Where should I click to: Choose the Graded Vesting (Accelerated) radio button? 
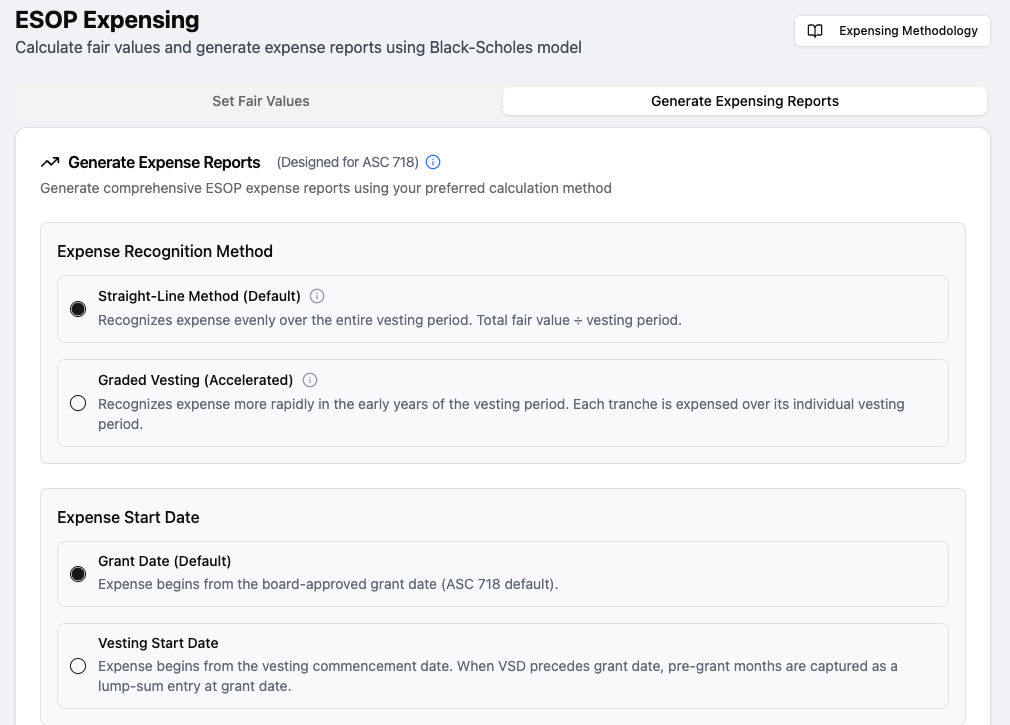pos(78,403)
